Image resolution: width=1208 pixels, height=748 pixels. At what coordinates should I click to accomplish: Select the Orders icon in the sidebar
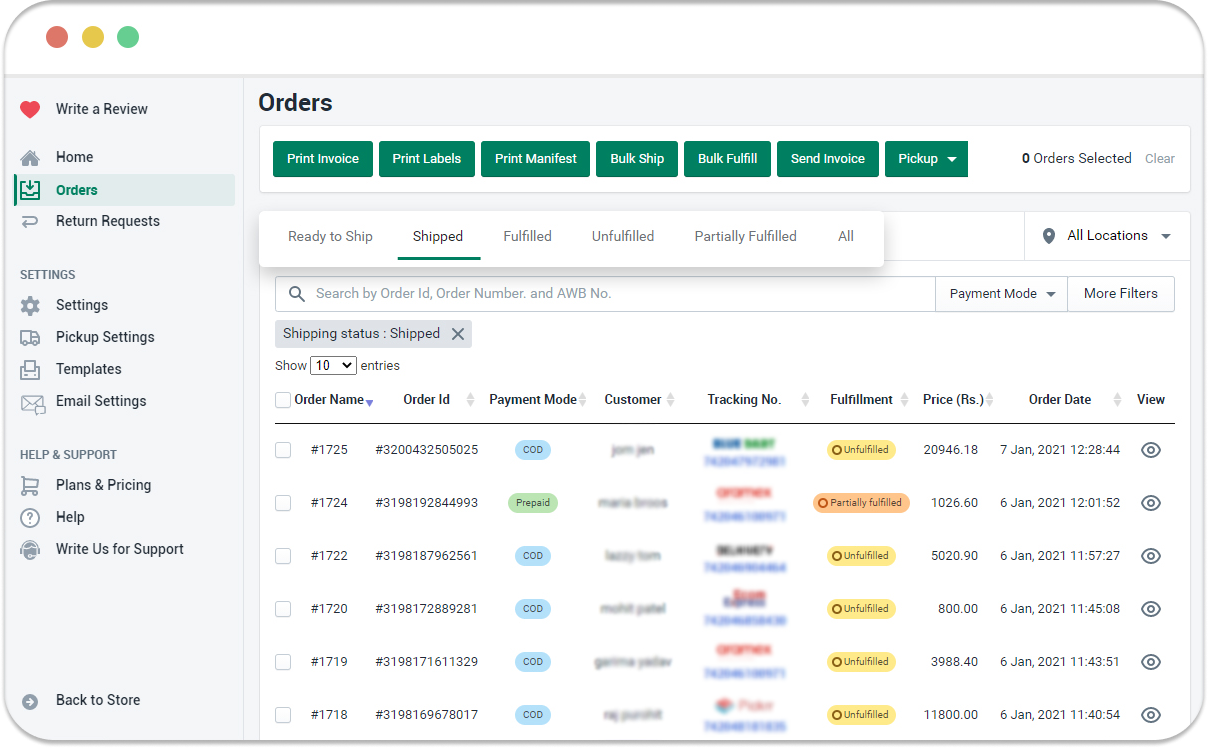(x=32, y=188)
